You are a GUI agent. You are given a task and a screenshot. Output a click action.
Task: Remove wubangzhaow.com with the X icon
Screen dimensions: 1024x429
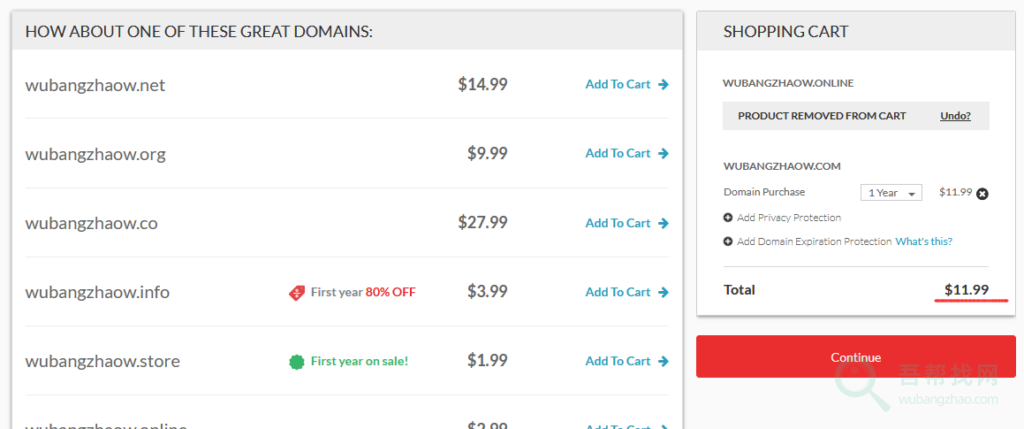982,193
